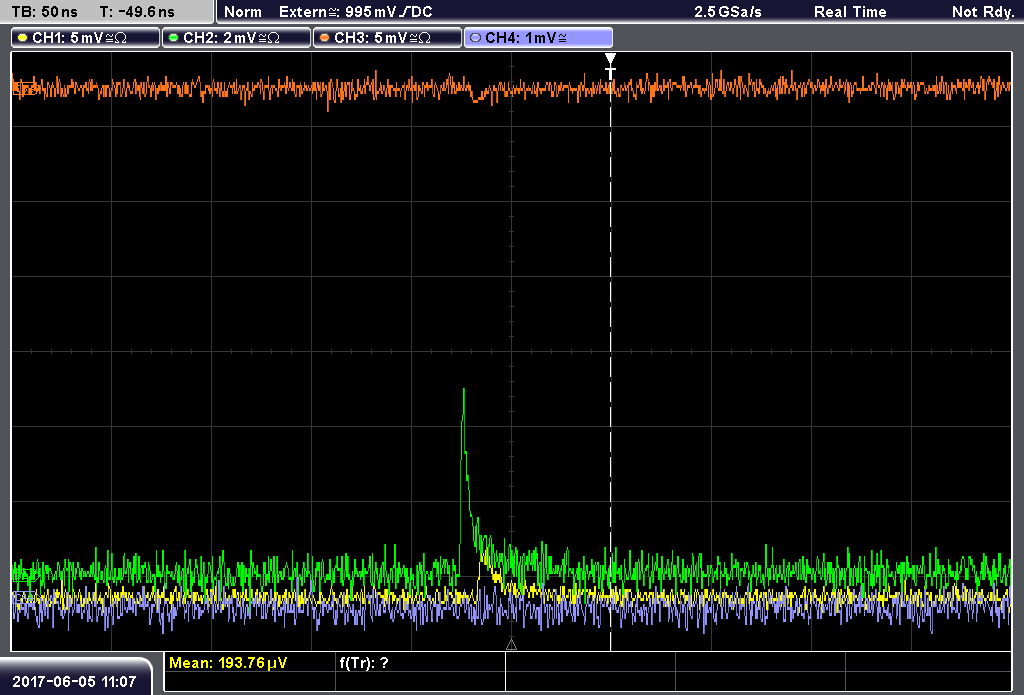The image size is (1024, 695).
Task: Select the CH1: 5 mV channel tab
Action: (x=86, y=38)
